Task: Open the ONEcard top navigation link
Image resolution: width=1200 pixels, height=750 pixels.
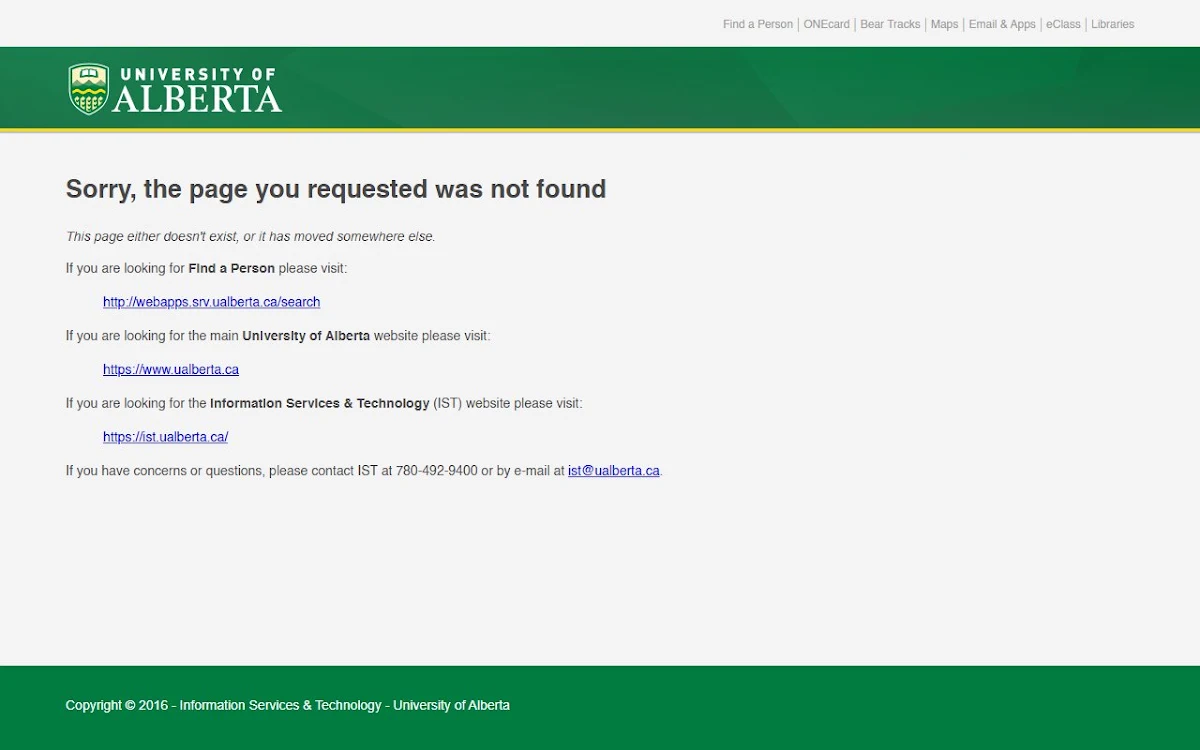Action: tap(827, 24)
